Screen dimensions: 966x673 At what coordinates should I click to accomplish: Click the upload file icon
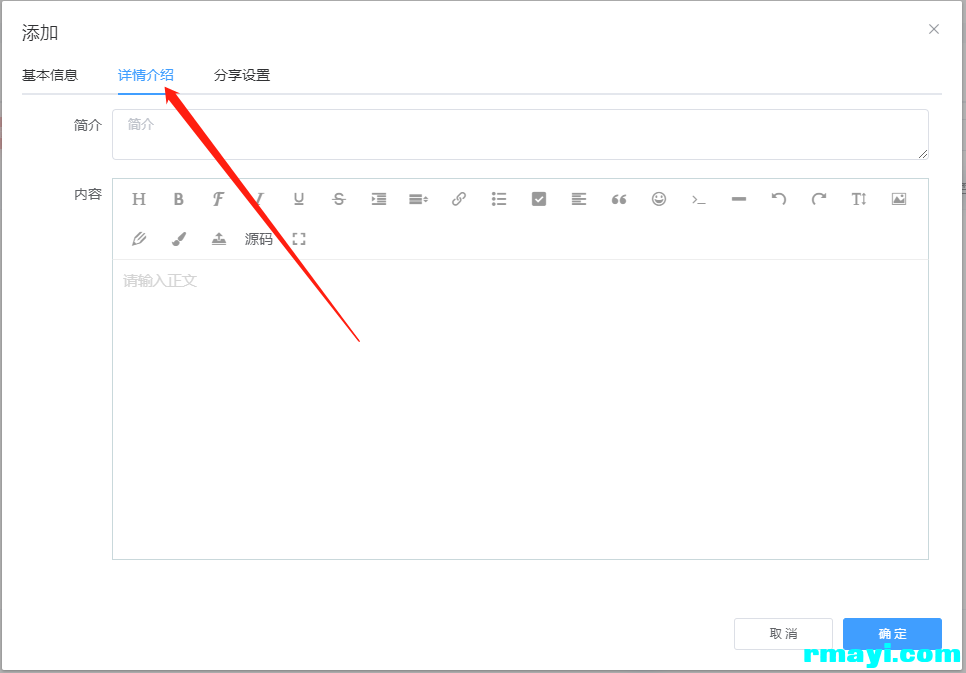point(219,239)
